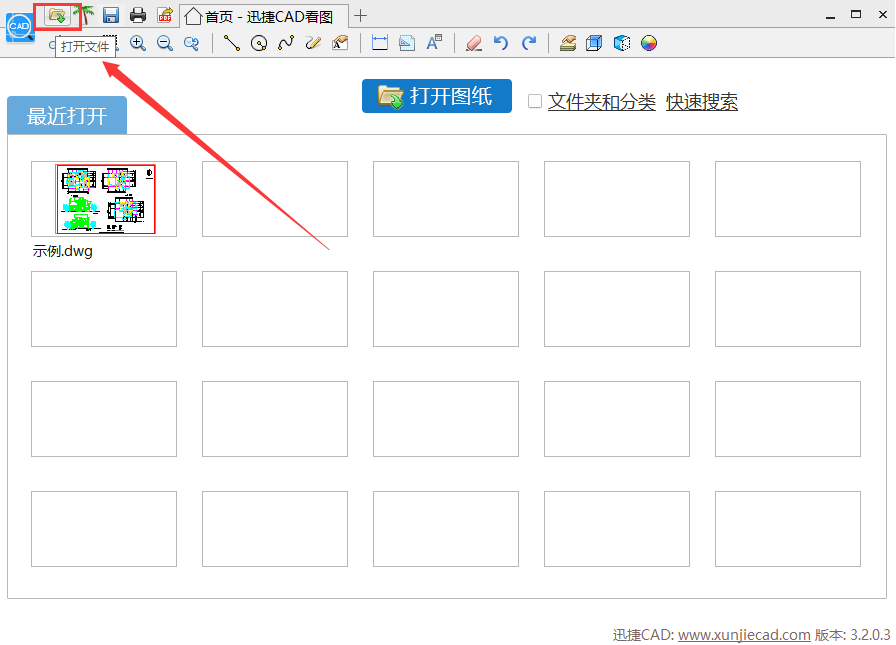Select the distance measurement tool
Image resolution: width=896 pixels, height=645 pixels.
pos(380,43)
